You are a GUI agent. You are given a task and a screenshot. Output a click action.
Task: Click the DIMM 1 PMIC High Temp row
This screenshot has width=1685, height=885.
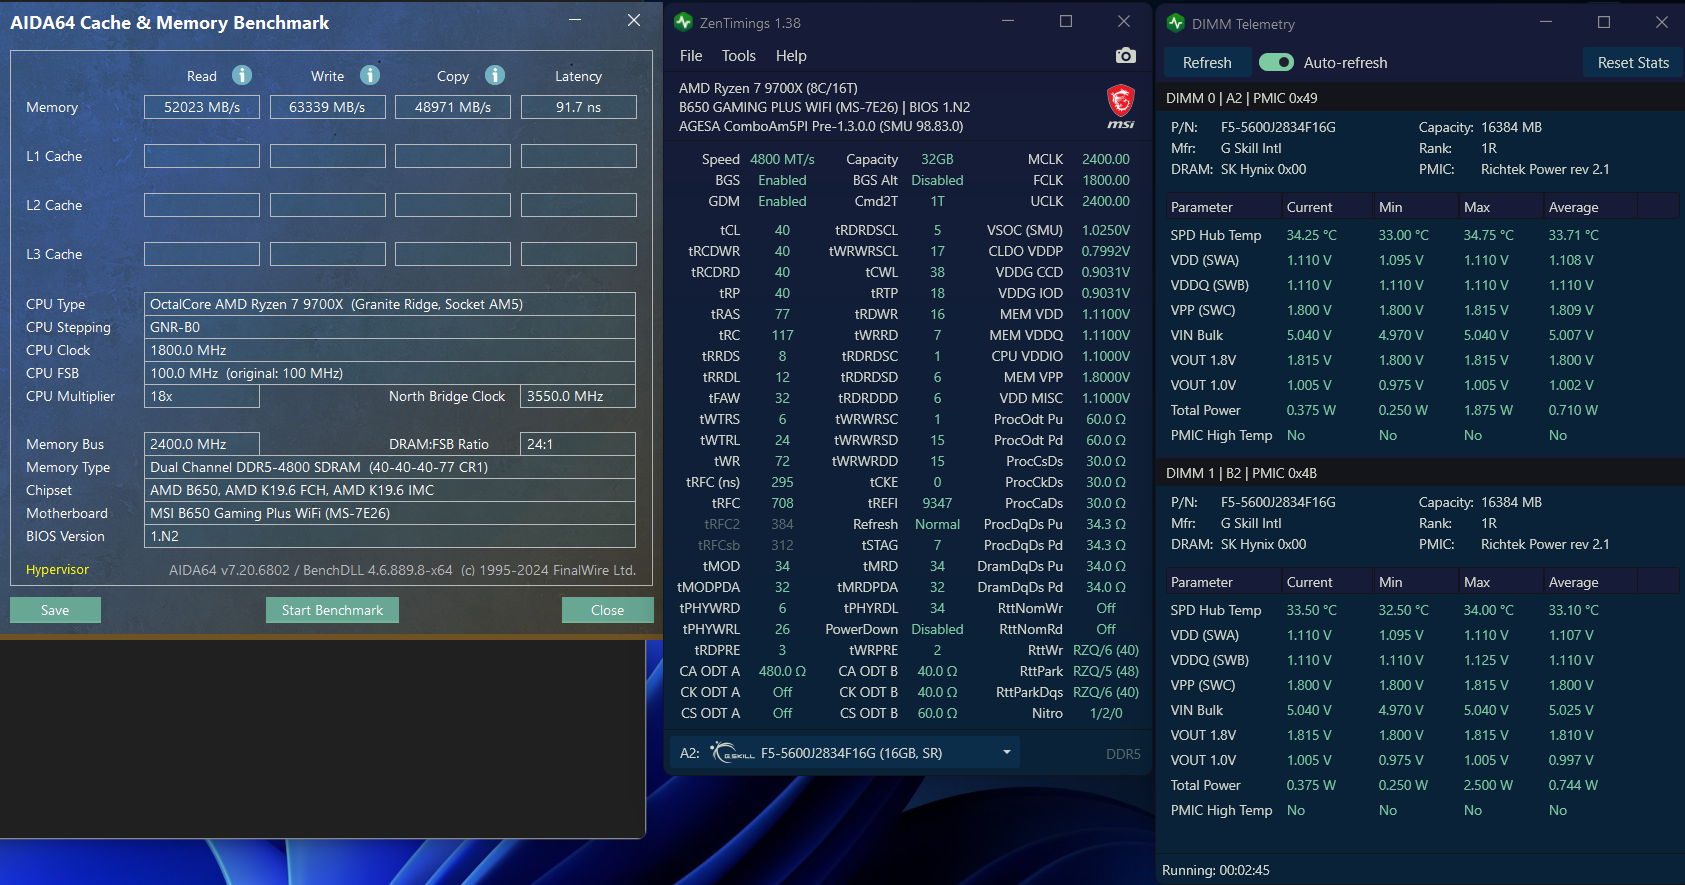coord(1421,810)
